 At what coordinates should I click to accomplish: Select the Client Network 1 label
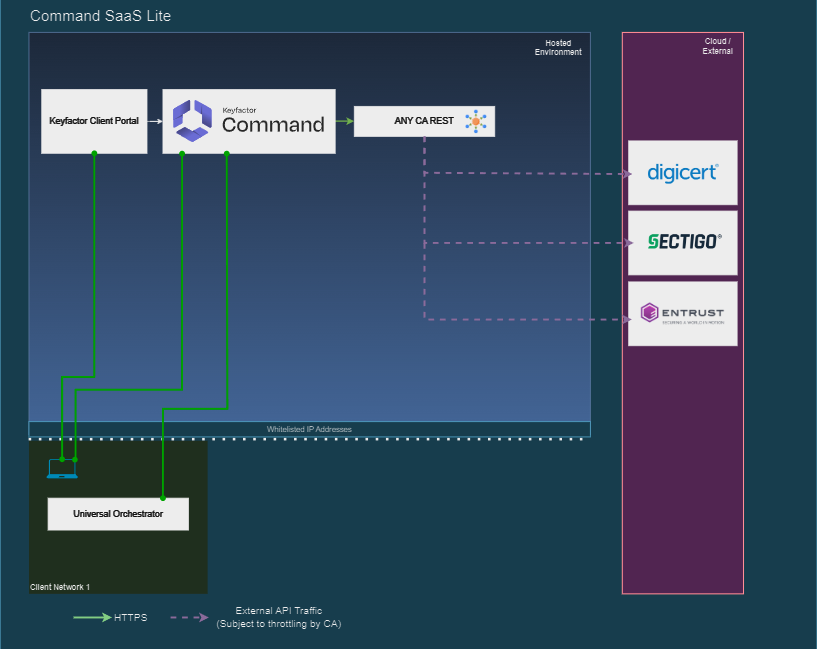point(61,586)
